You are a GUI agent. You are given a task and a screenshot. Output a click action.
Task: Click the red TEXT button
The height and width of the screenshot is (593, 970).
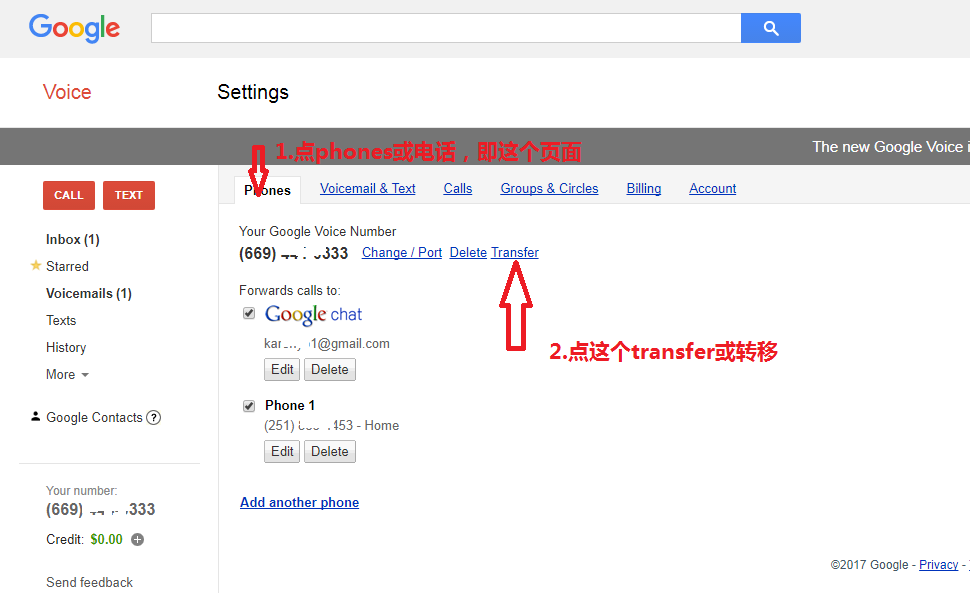129,195
